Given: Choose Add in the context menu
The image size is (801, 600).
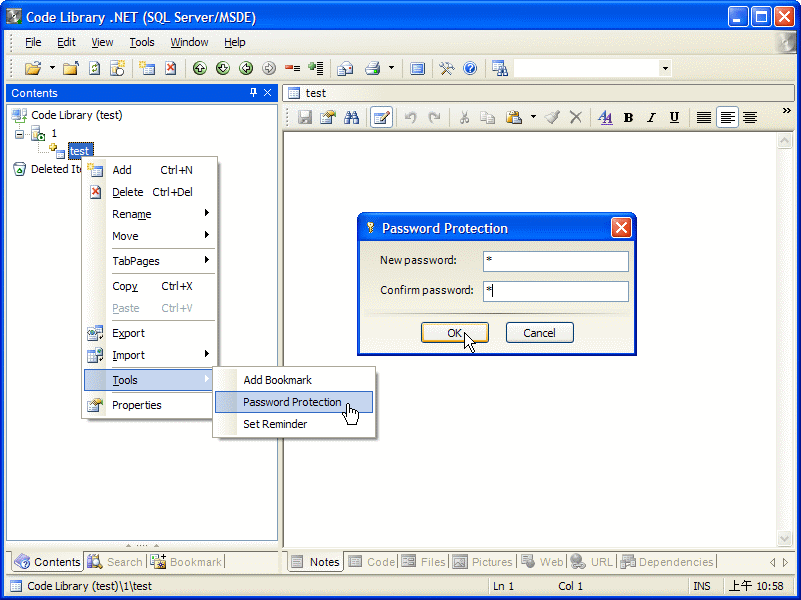Looking at the screenshot, I should point(149,170).
